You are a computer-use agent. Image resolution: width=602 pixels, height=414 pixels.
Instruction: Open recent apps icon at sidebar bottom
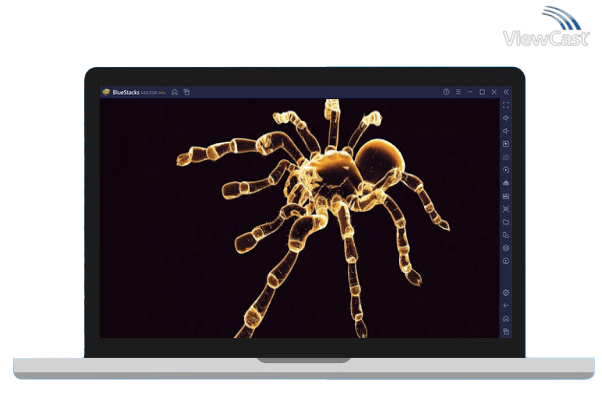click(x=506, y=331)
